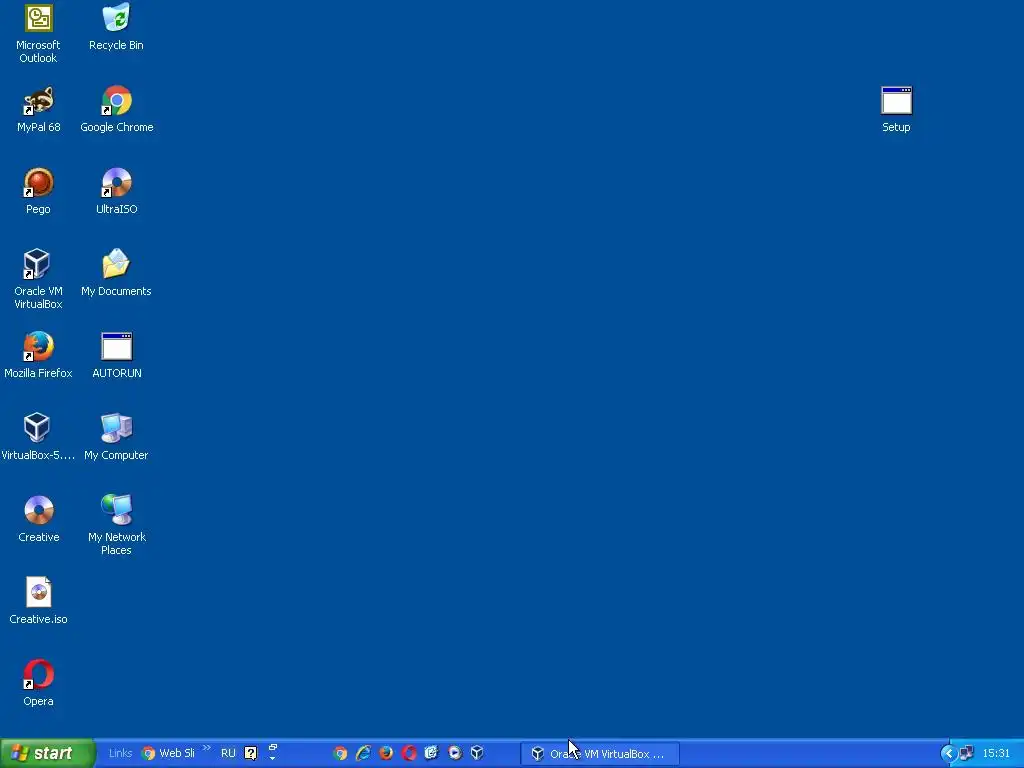Launch Chrome from Quick Launch bar
The height and width of the screenshot is (768, 1024).
pyautogui.click(x=340, y=753)
